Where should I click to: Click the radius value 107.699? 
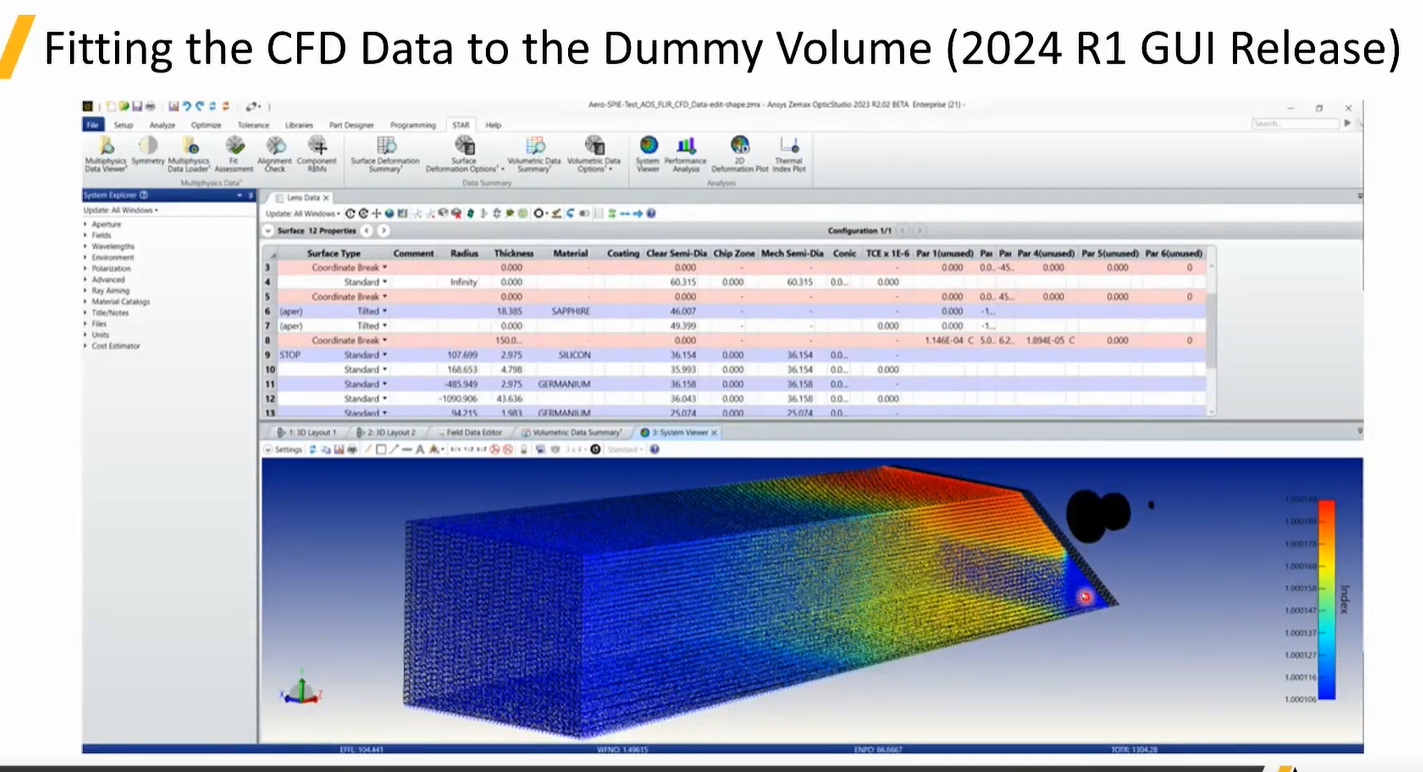click(464, 355)
